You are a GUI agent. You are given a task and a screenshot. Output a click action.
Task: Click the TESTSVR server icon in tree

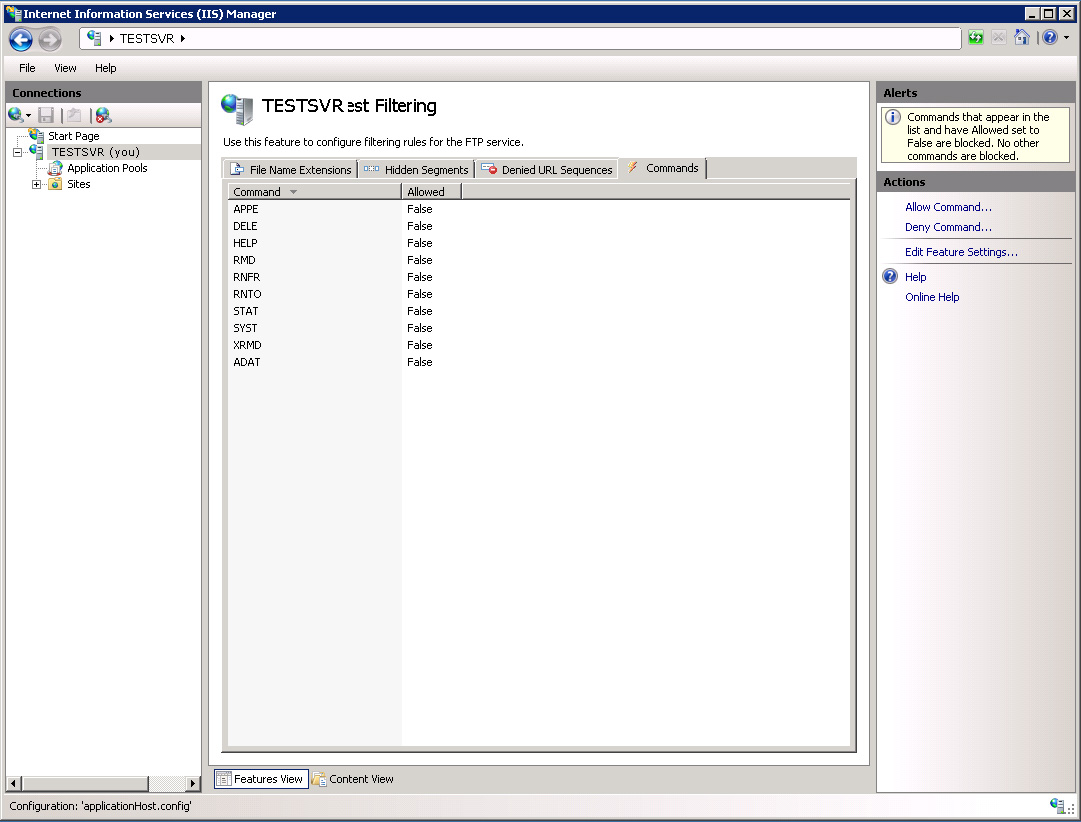click(37, 152)
